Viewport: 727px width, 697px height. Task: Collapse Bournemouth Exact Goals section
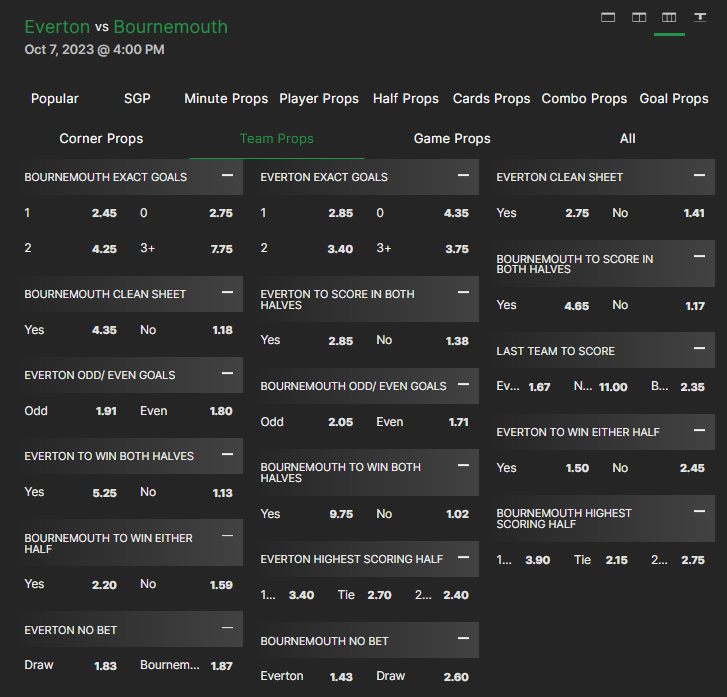point(227,175)
